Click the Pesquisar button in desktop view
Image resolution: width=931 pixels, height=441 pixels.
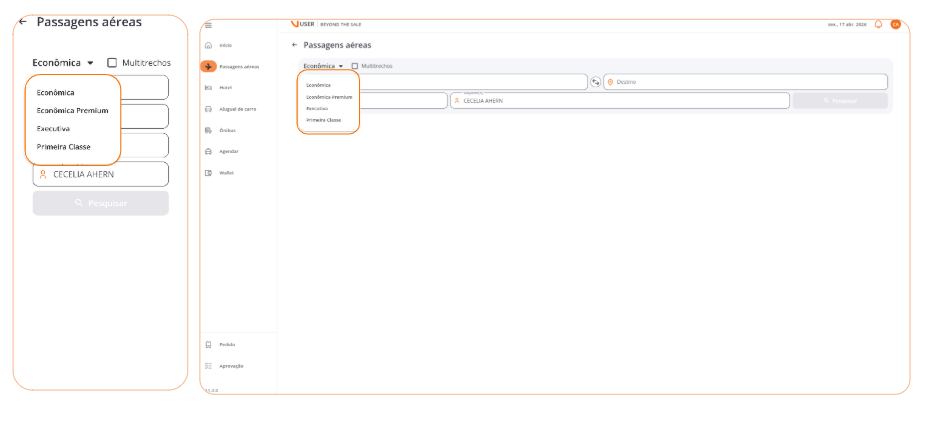[x=839, y=100]
